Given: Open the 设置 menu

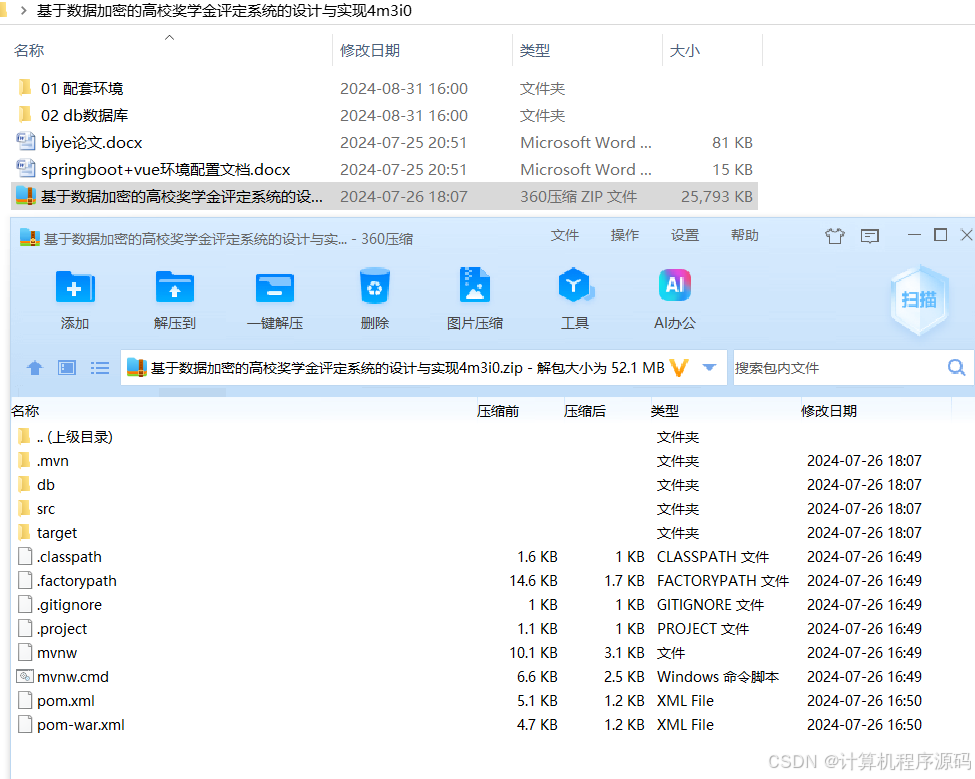Looking at the screenshot, I should tap(684, 235).
